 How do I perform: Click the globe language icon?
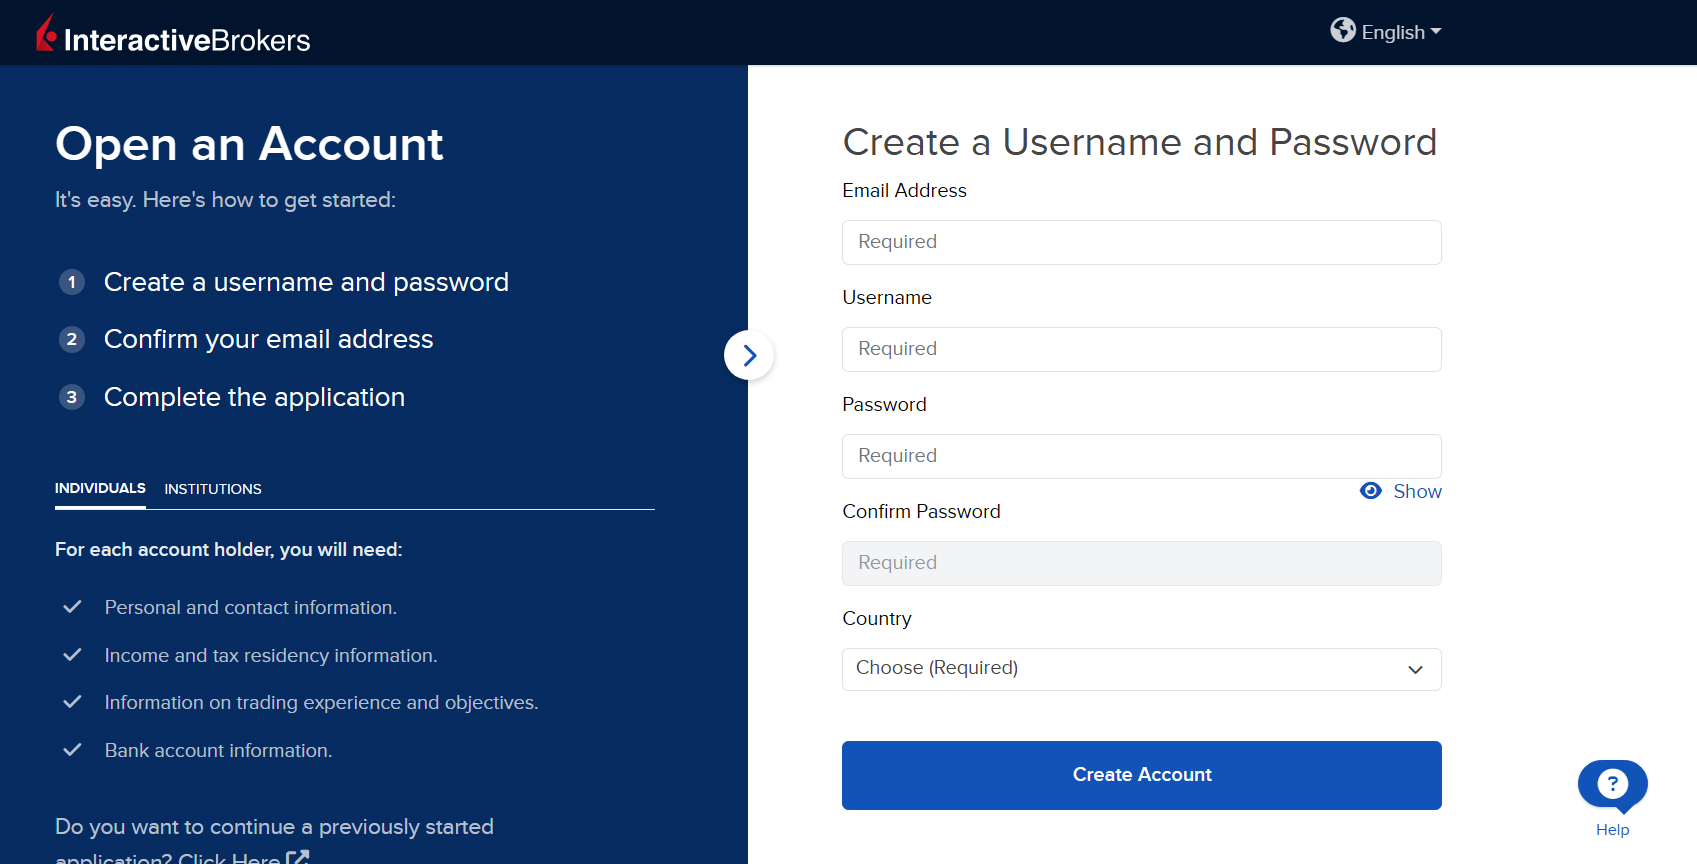[1343, 30]
